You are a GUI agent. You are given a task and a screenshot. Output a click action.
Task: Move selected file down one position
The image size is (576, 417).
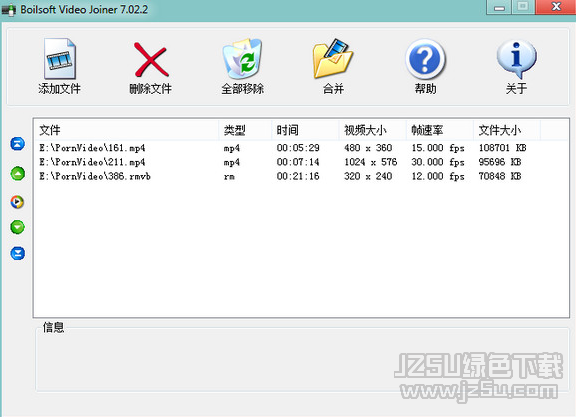click(17, 227)
